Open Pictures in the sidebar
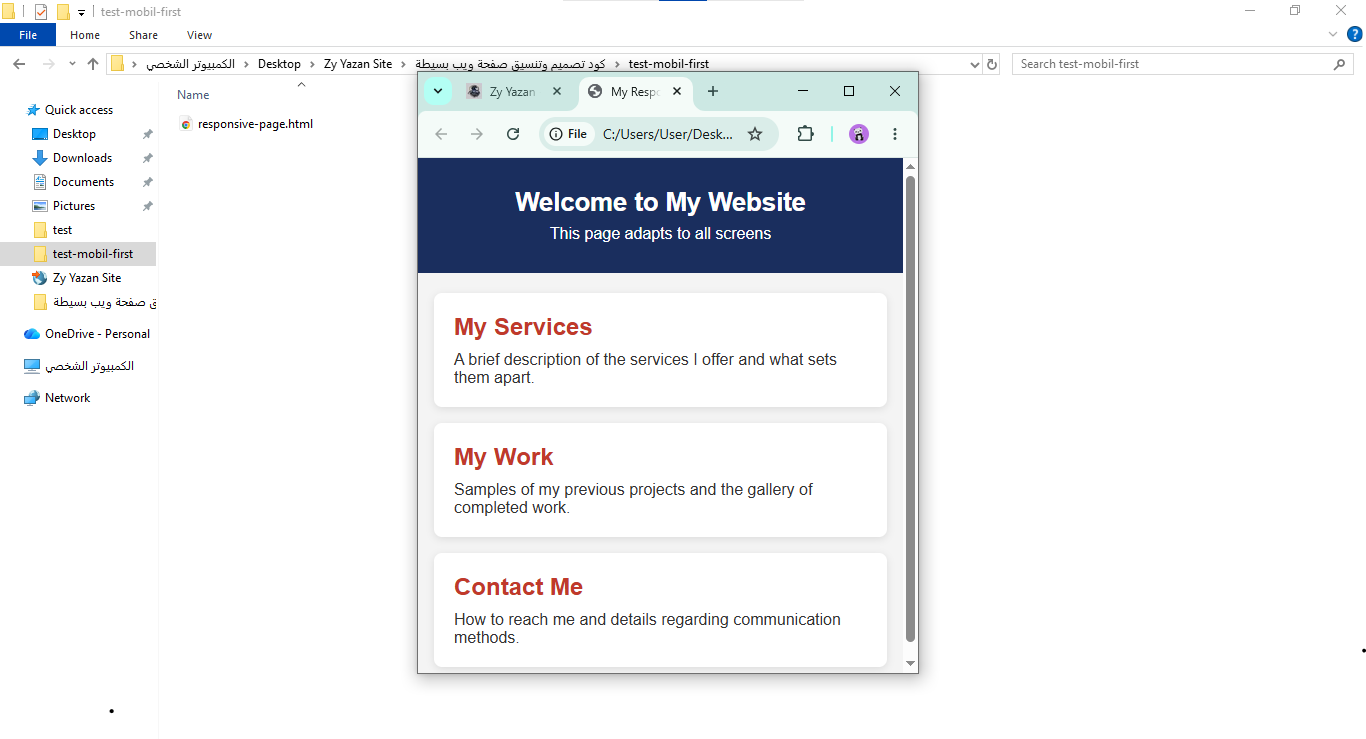 pos(74,206)
